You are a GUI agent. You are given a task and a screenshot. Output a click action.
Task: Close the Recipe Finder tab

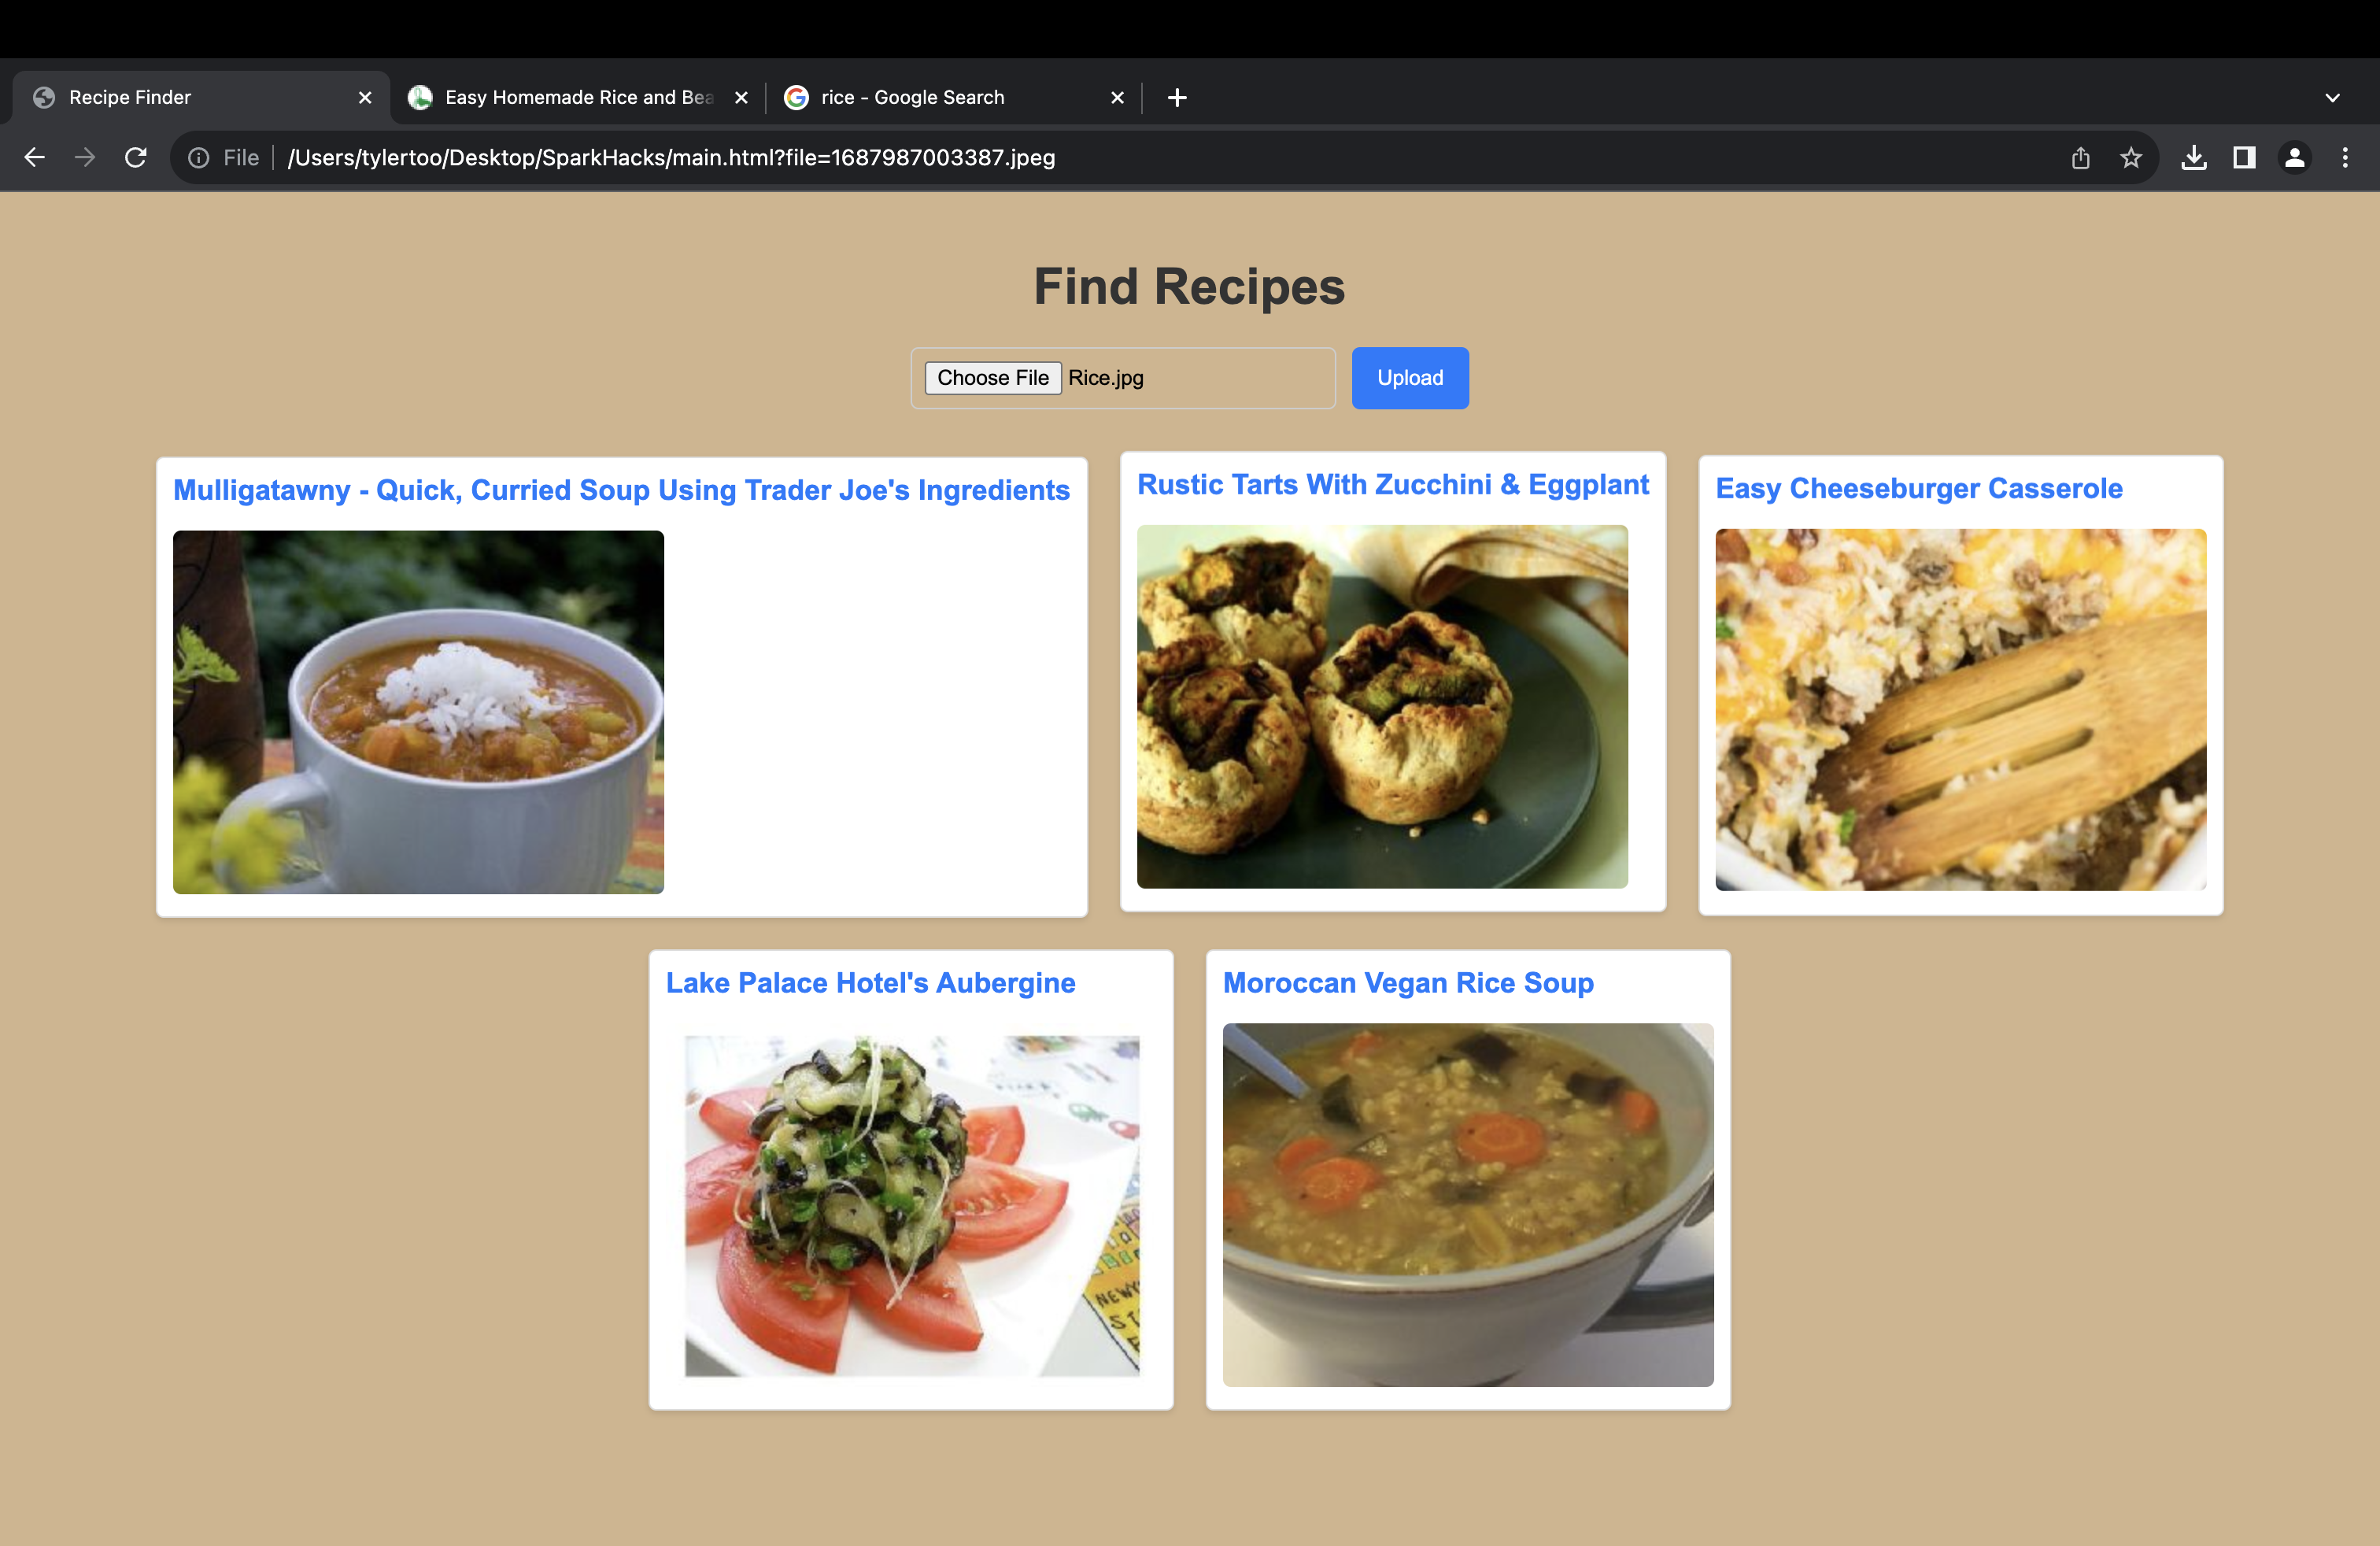coord(365,97)
